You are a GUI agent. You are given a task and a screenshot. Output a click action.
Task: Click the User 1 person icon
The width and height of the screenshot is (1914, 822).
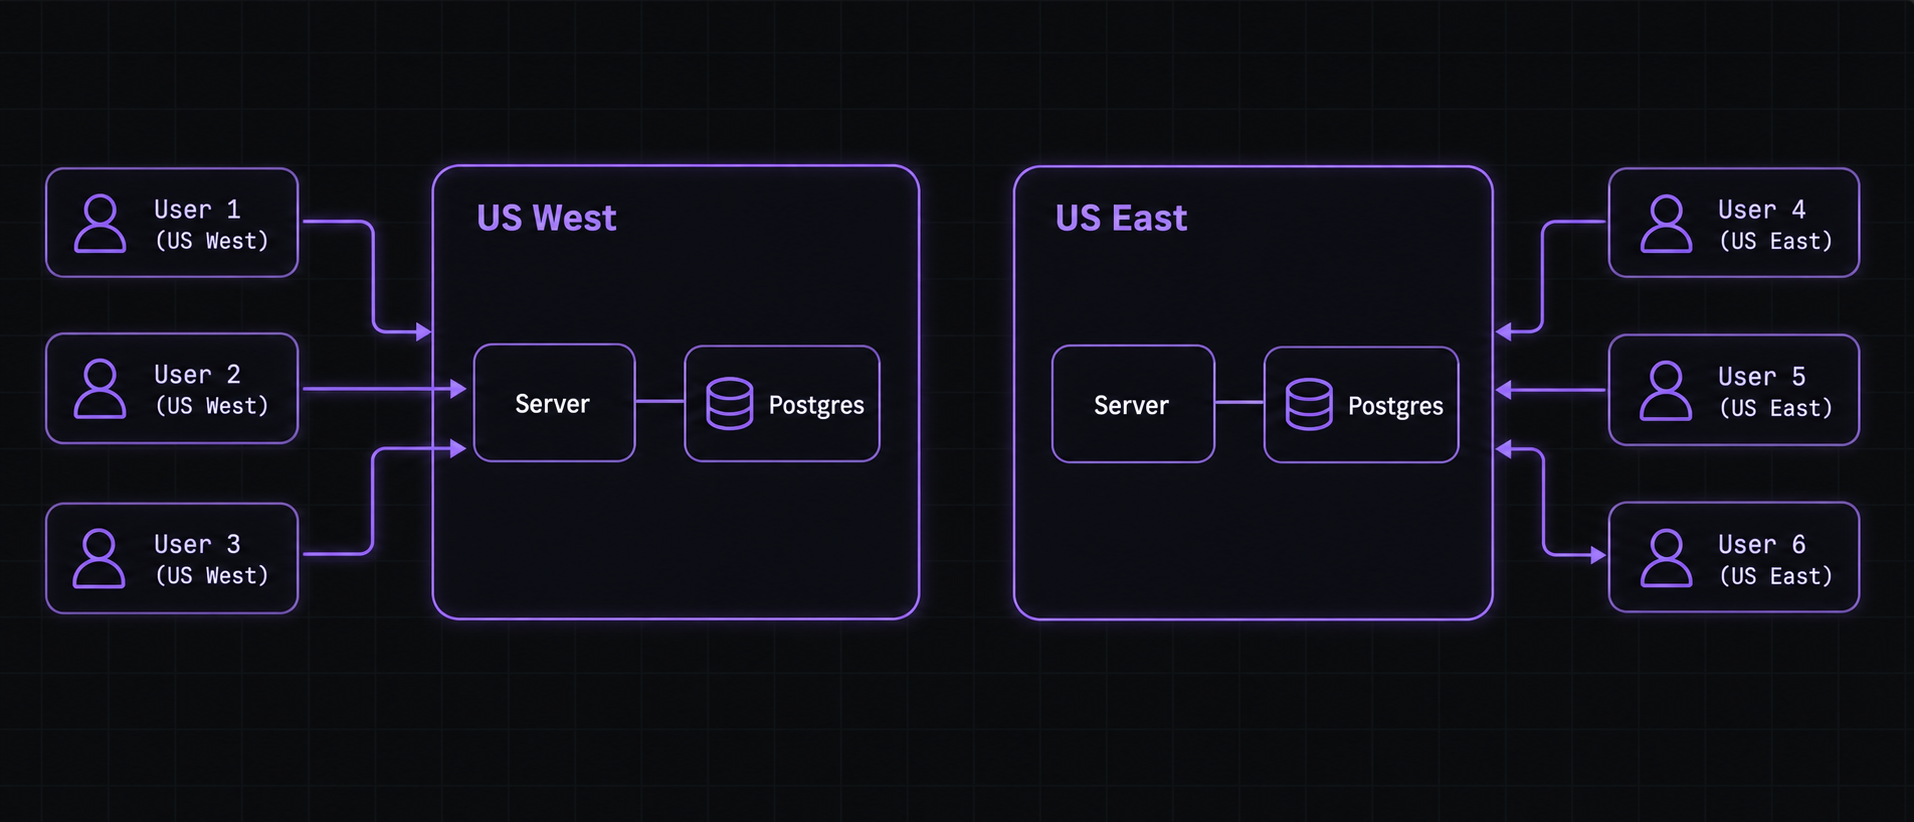(100, 223)
